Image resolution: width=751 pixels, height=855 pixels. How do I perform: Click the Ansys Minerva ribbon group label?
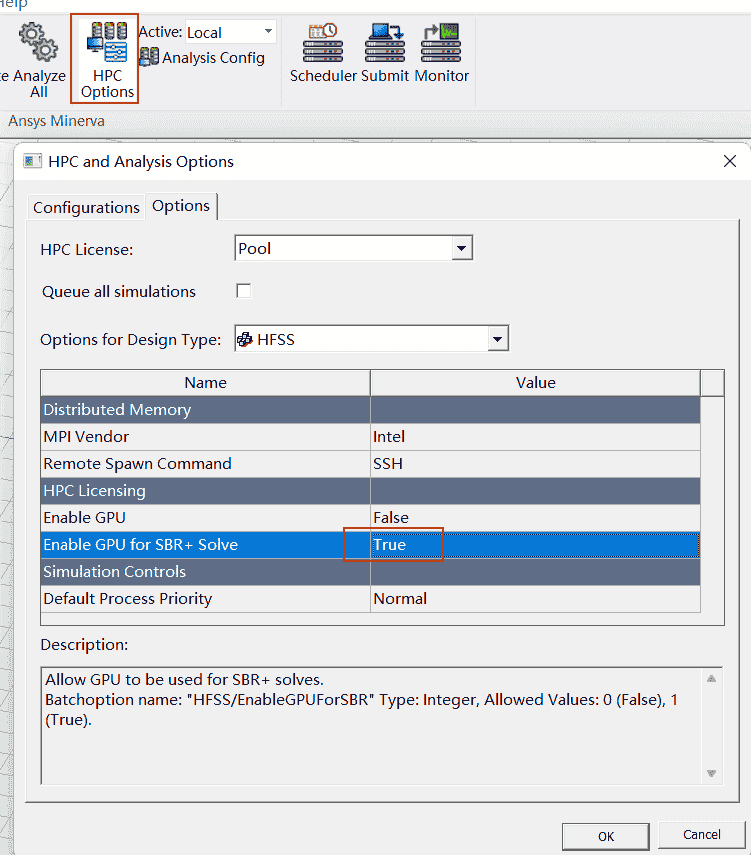coord(57,121)
